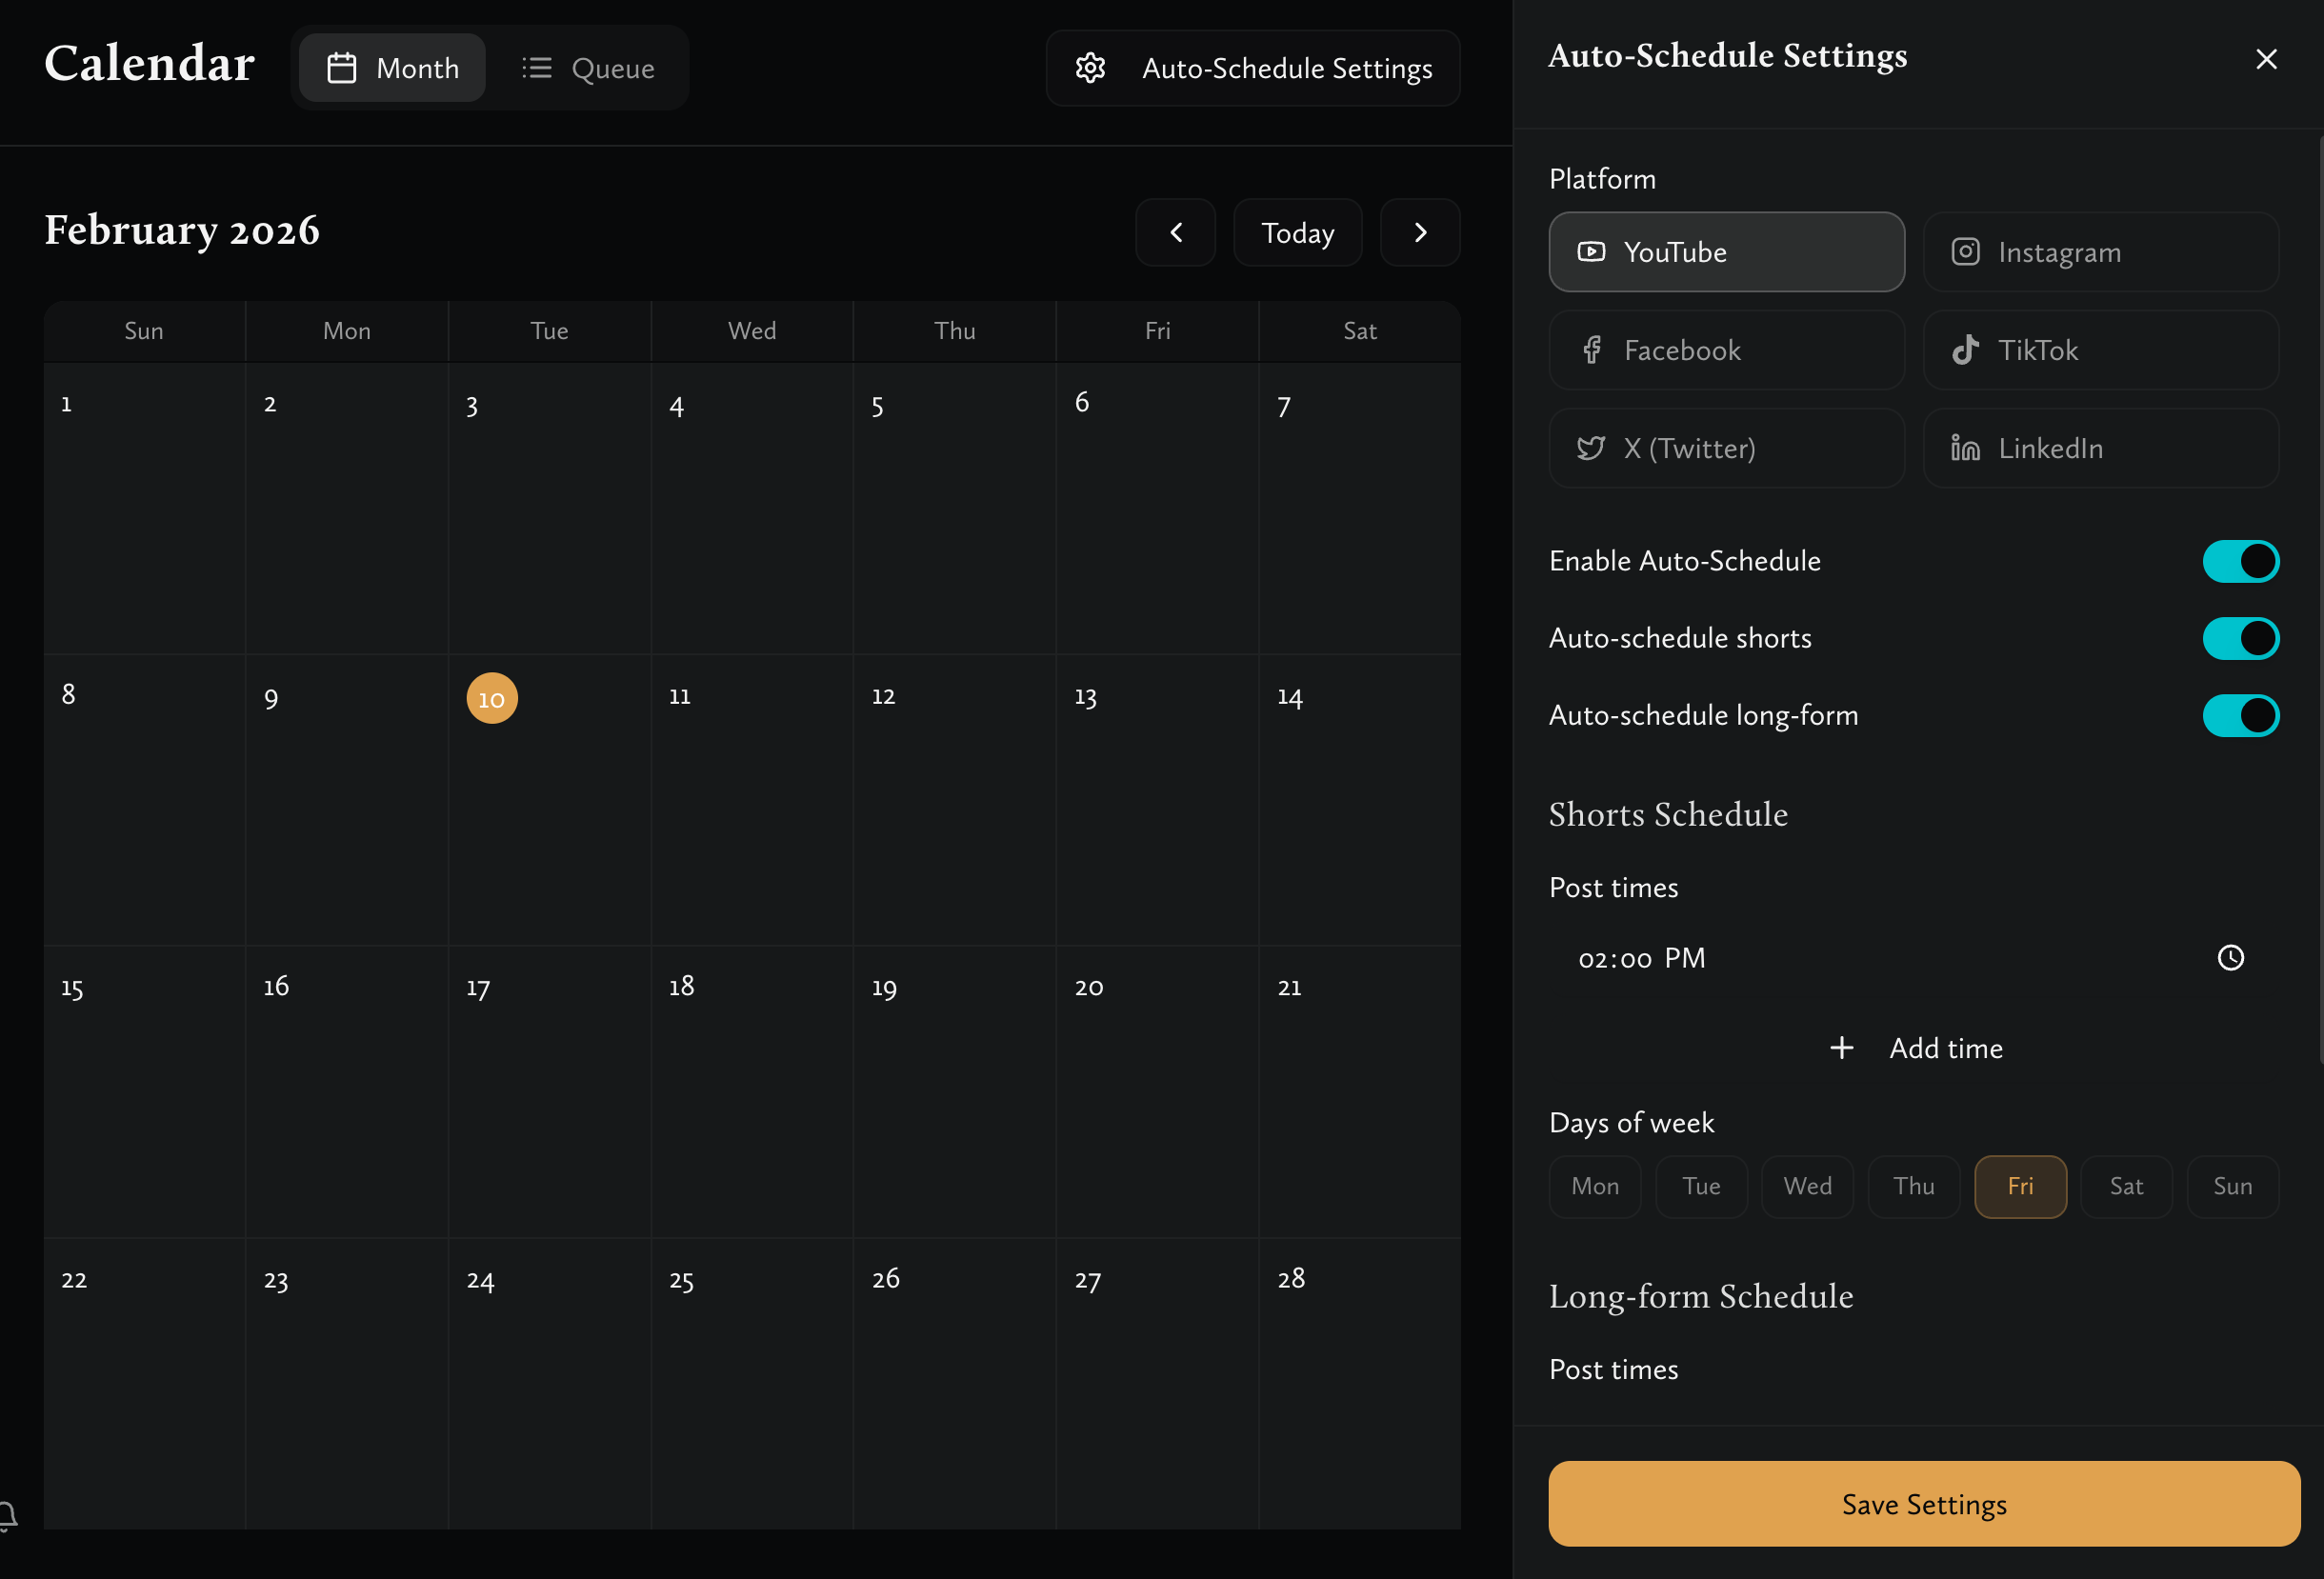Select the Instagram platform icon
2324x1579 pixels.
(x=1965, y=252)
